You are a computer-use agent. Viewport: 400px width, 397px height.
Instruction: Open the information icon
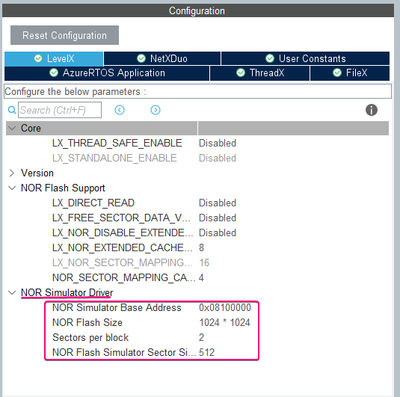pos(372,110)
